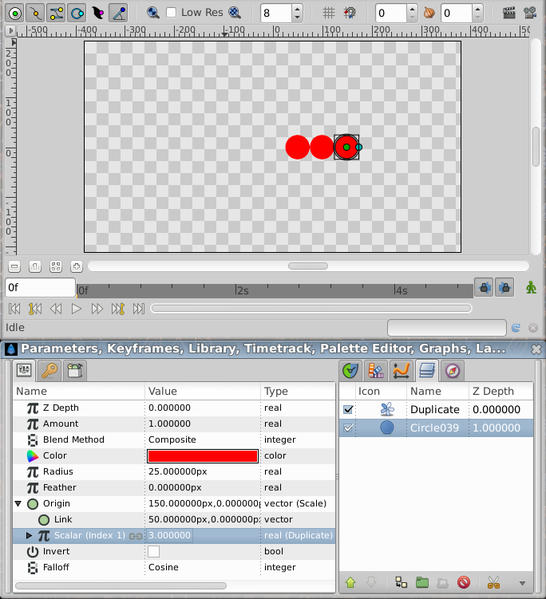The image size is (546, 599).
Task: Click the animation mode icon
Action: pyautogui.click(x=531, y=287)
